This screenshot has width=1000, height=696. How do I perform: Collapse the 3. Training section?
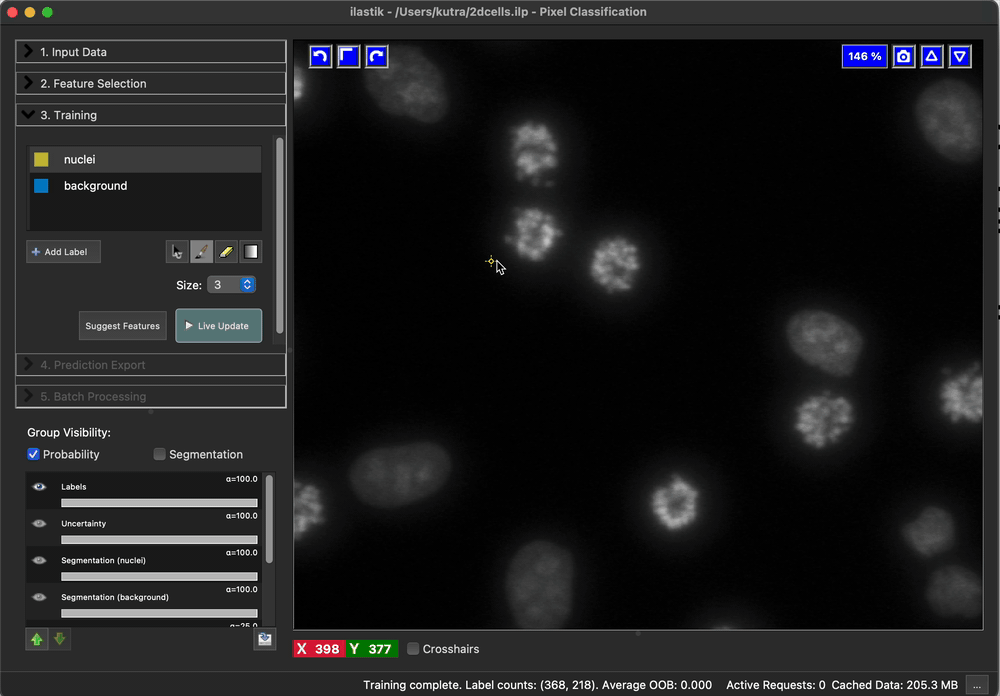click(151, 115)
